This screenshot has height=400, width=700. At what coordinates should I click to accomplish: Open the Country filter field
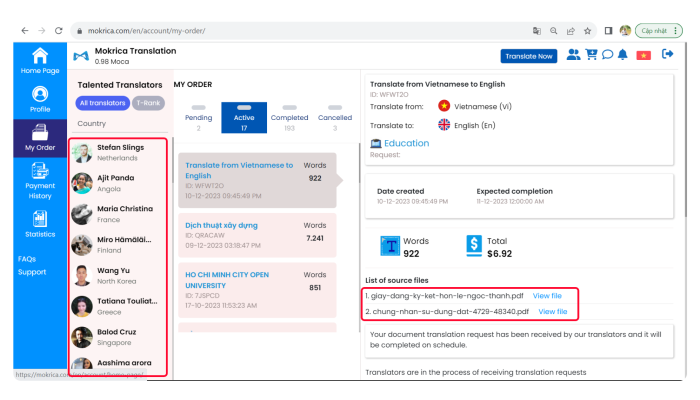tap(118, 124)
